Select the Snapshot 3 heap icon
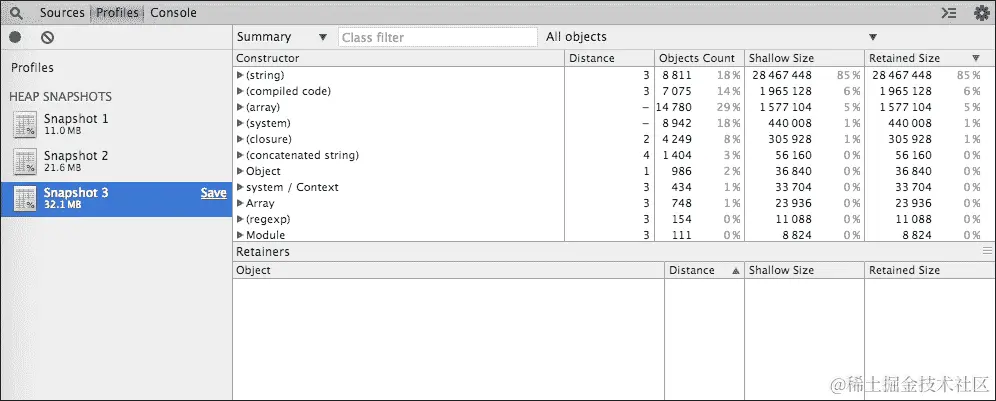This screenshot has width=996, height=401. (25, 198)
